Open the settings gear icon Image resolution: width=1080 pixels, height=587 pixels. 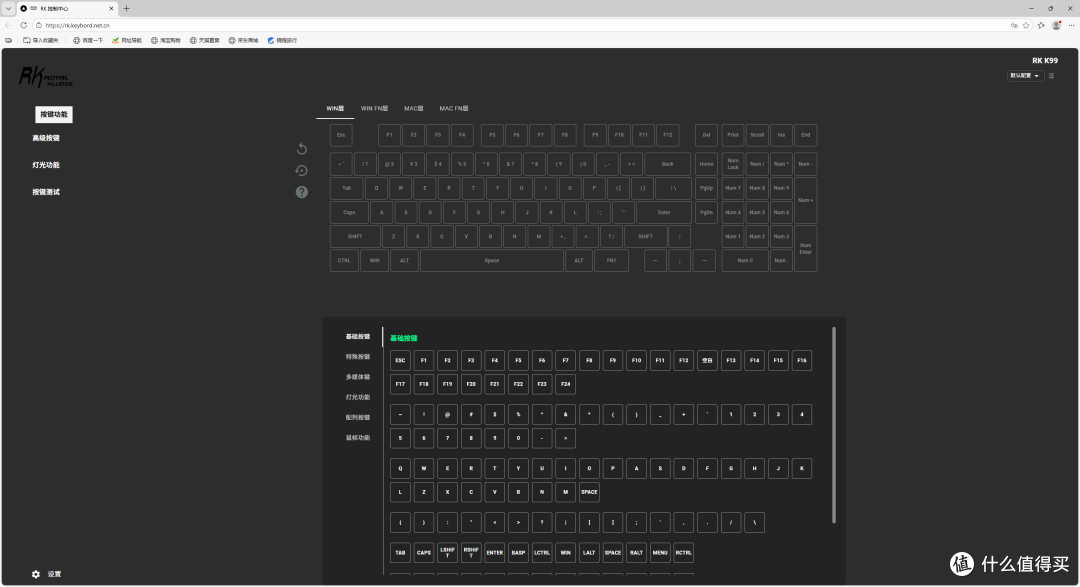click(x=36, y=574)
